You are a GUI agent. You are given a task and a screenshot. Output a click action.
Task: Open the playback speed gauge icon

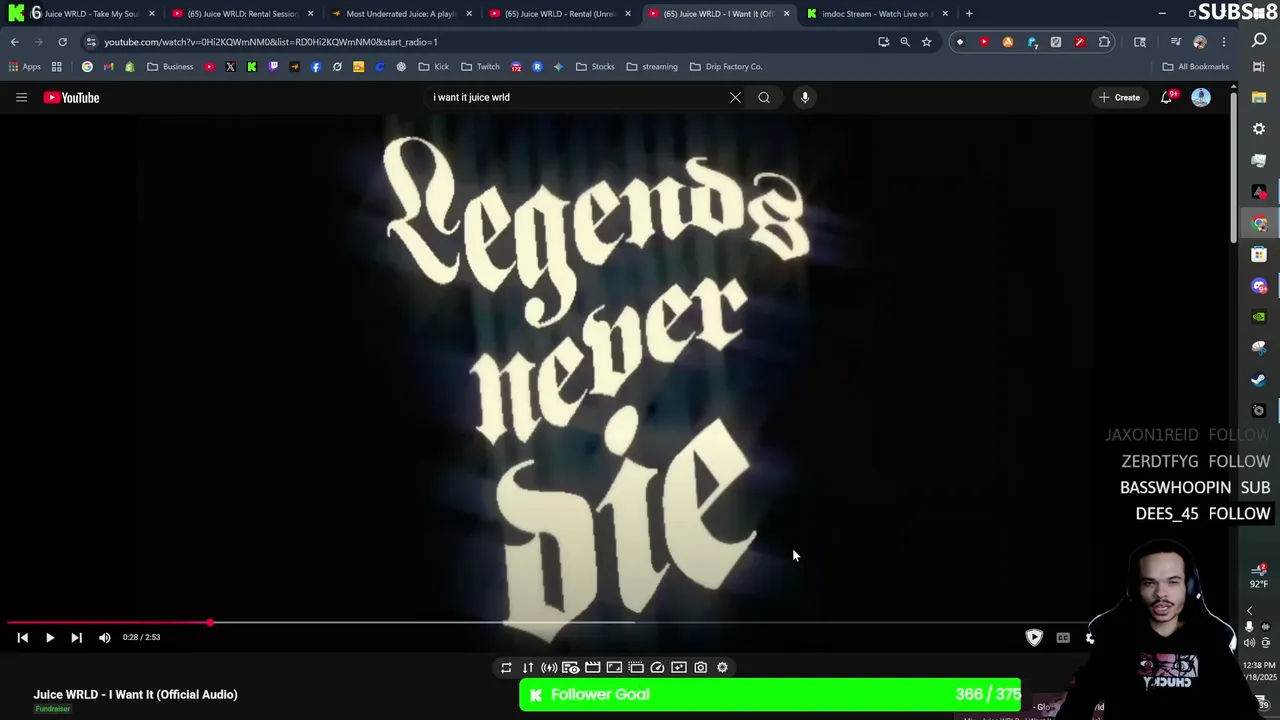(x=657, y=667)
